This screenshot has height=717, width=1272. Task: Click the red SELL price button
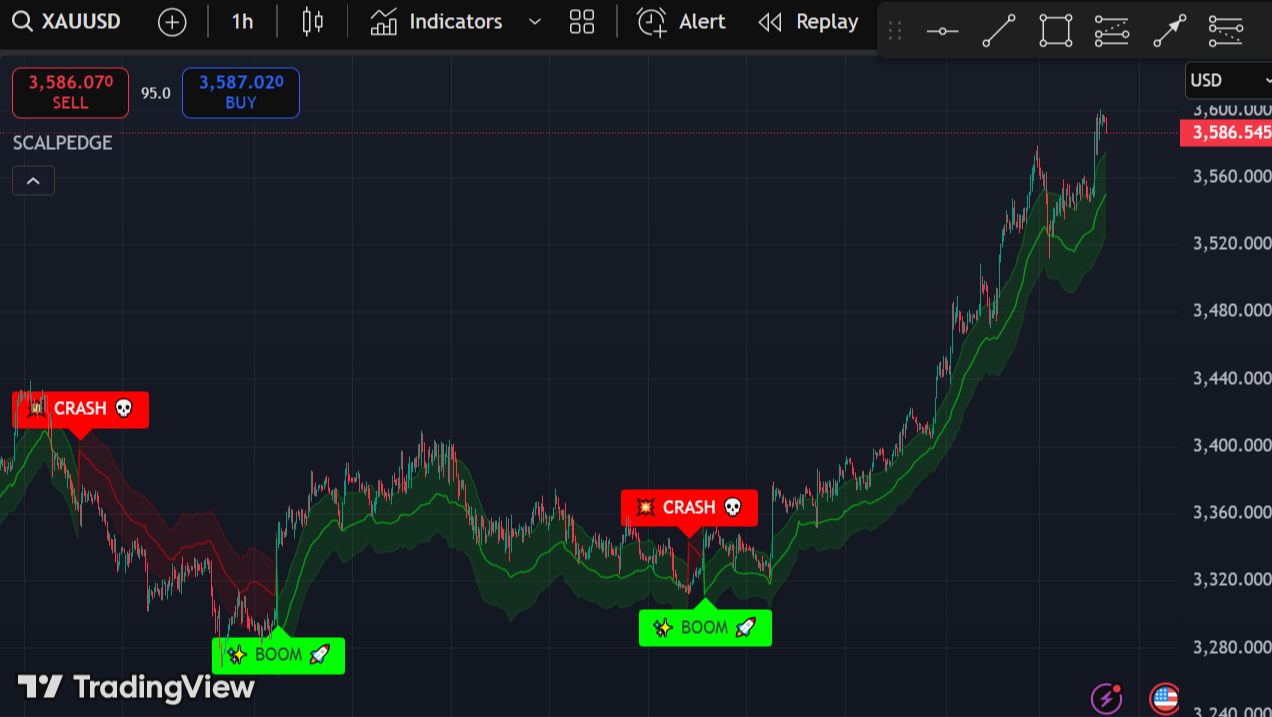click(70, 93)
